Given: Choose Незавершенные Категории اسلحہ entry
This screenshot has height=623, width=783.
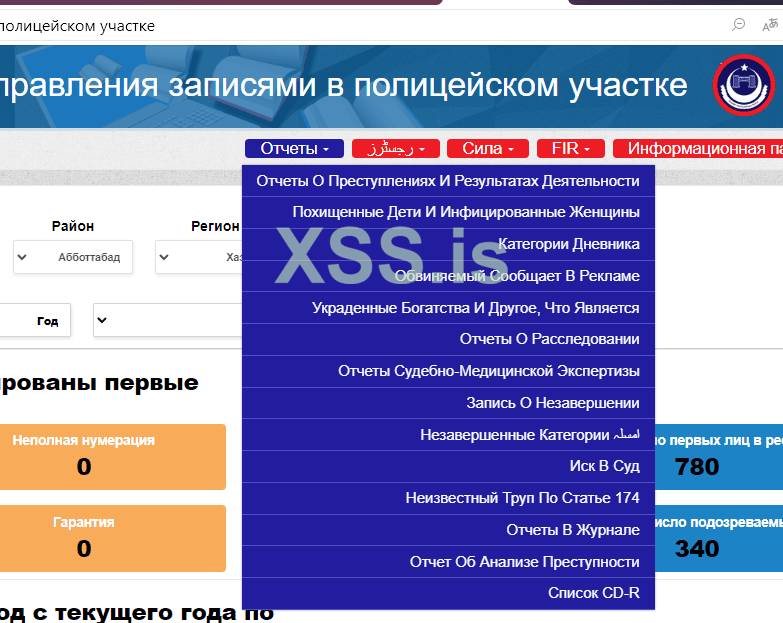Looking at the screenshot, I should tap(448, 435).
